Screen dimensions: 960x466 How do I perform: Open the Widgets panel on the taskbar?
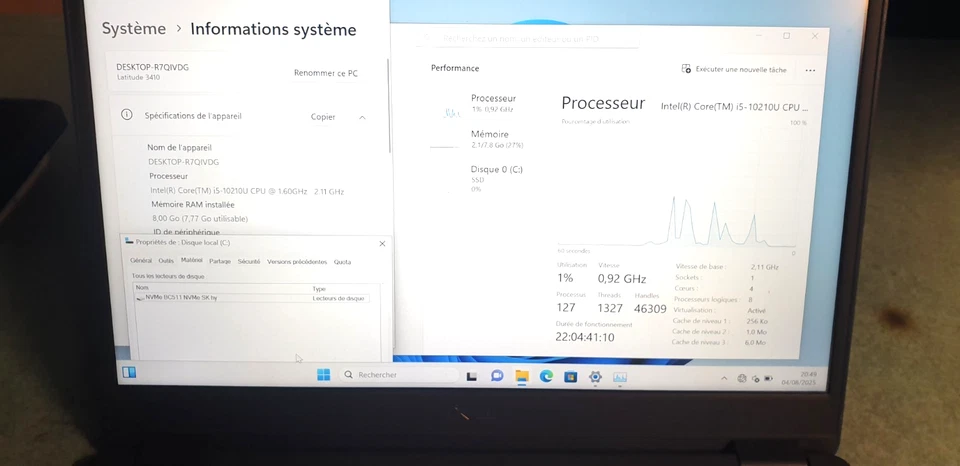point(129,372)
